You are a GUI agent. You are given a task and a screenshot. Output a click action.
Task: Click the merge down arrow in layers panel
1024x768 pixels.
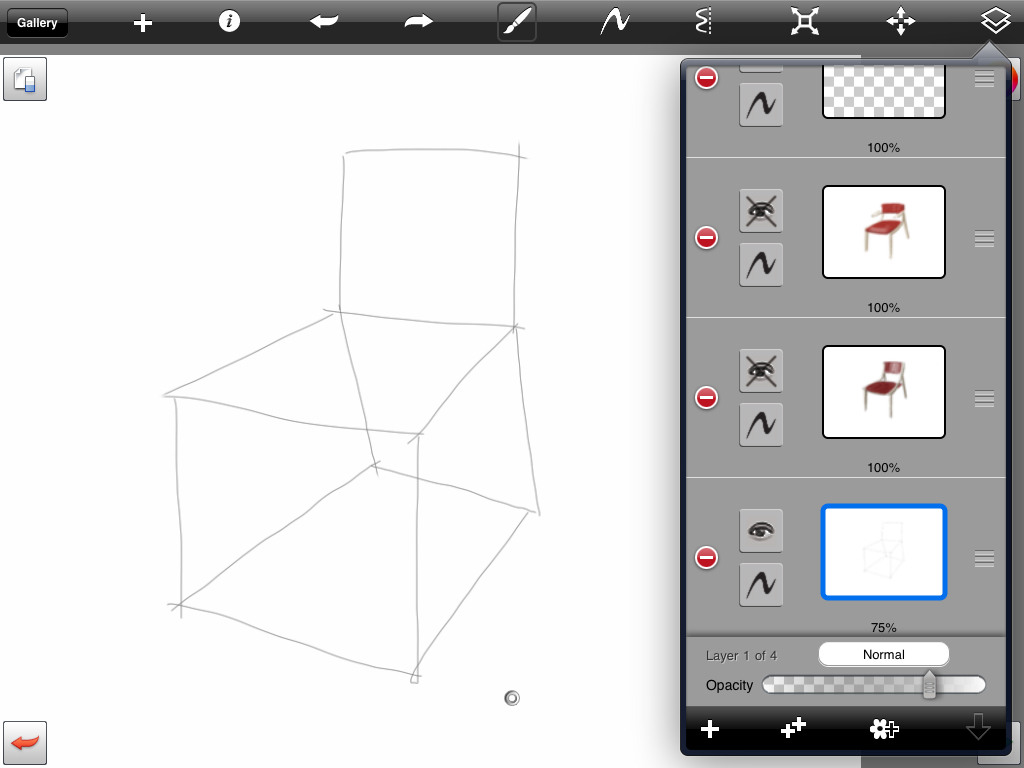coord(978,729)
